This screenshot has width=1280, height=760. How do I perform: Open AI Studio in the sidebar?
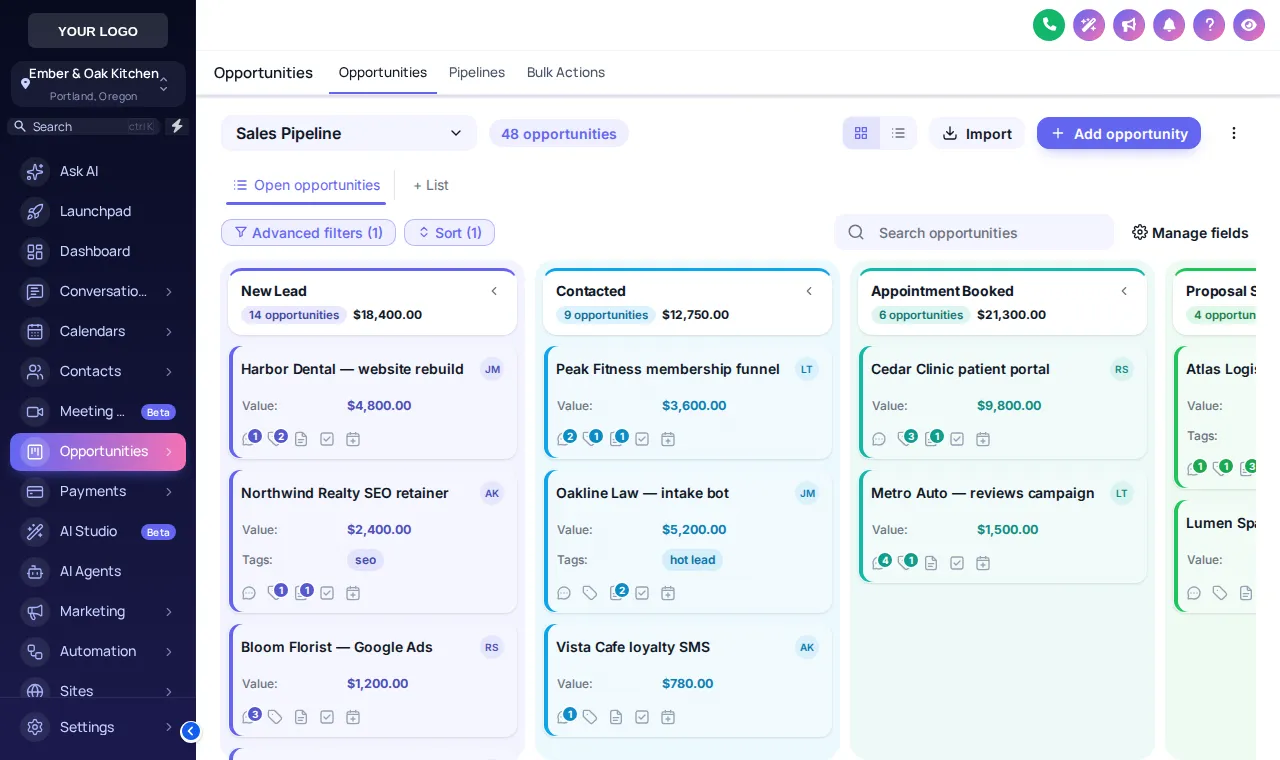98,531
